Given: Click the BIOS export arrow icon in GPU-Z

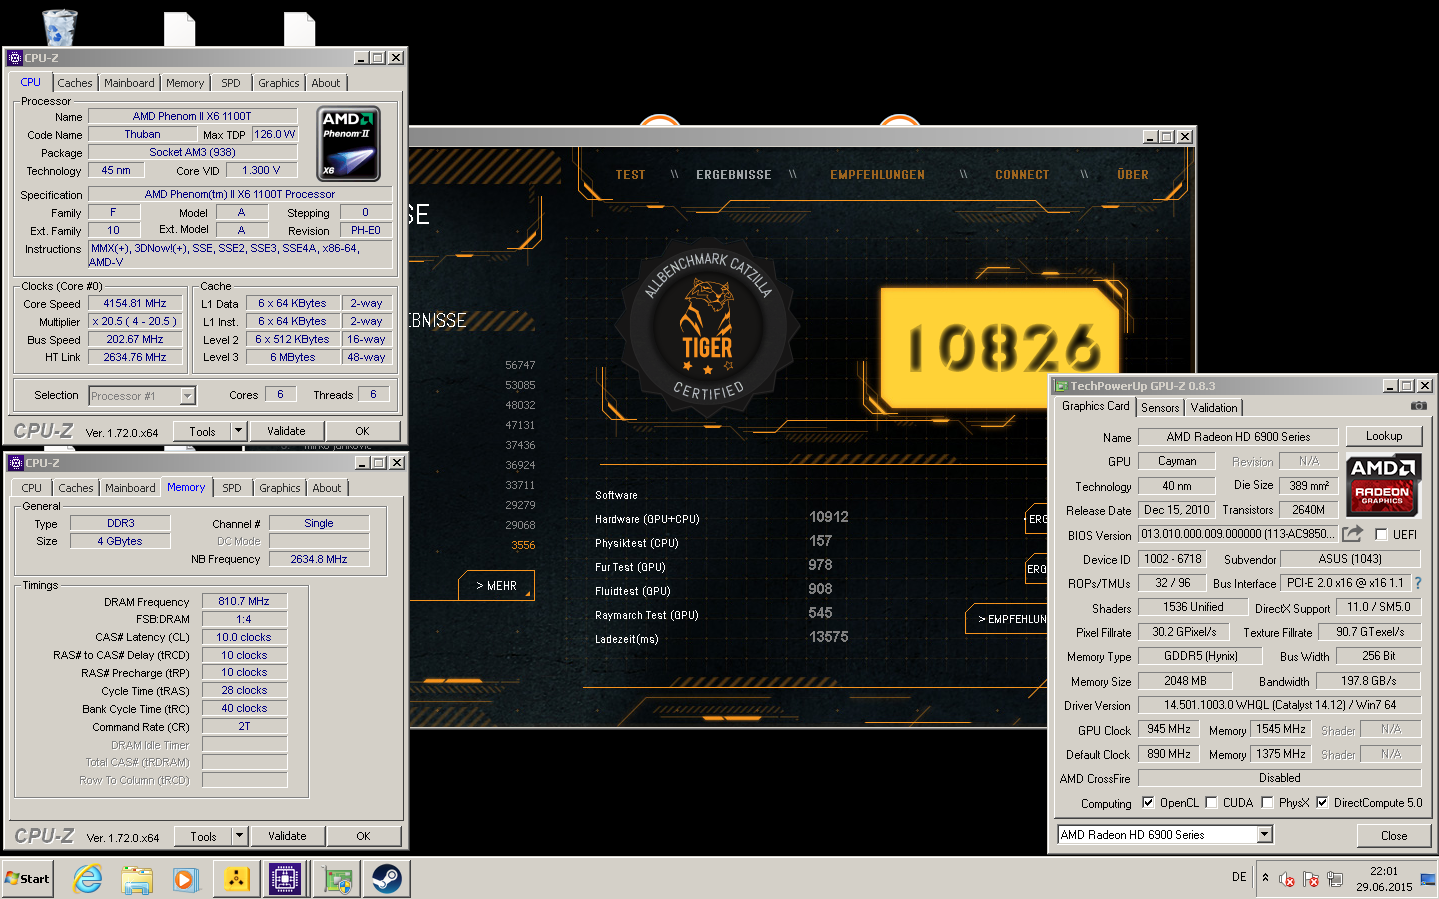Looking at the screenshot, I should point(1352,534).
